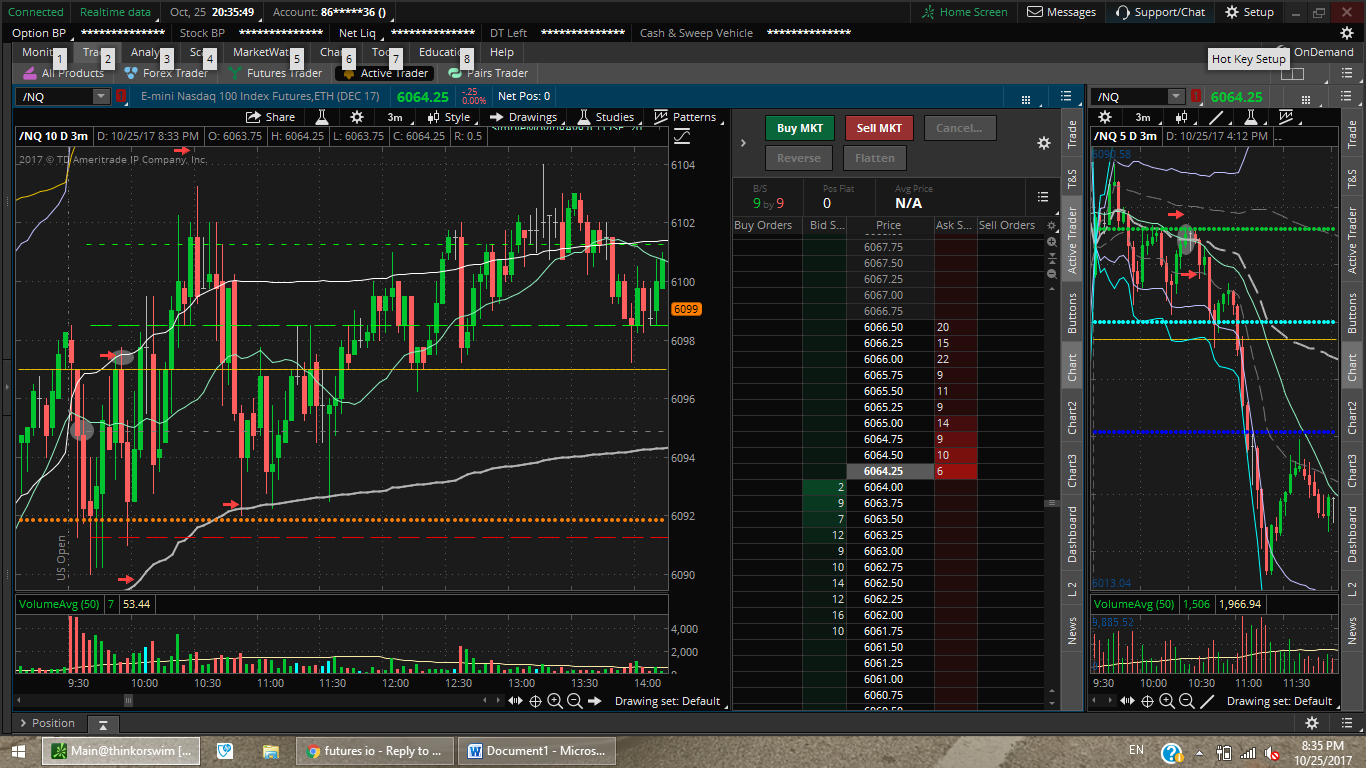Click the candlestick style icon on the 5 D chart
1366x768 pixels.
tap(1181, 117)
